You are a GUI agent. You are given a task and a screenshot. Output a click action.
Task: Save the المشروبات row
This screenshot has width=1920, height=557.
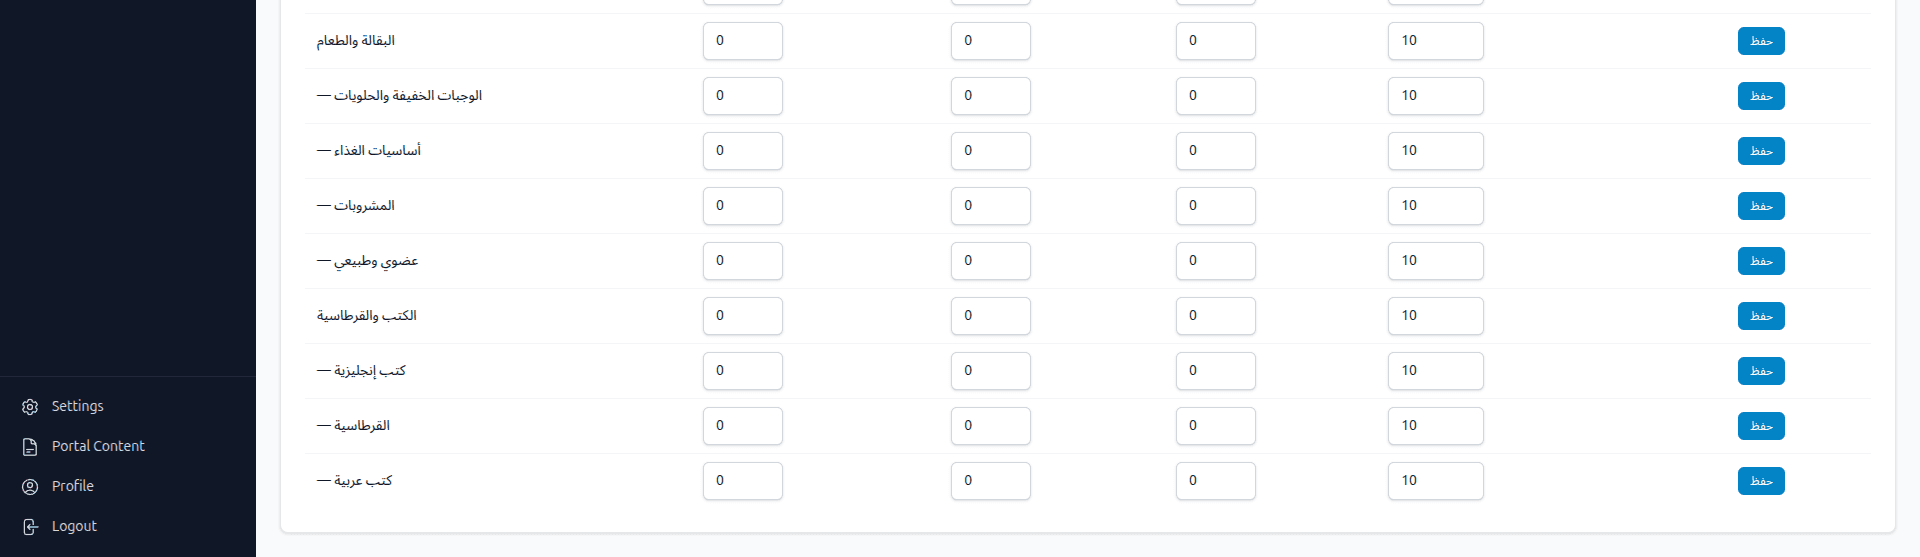(1761, 206)
